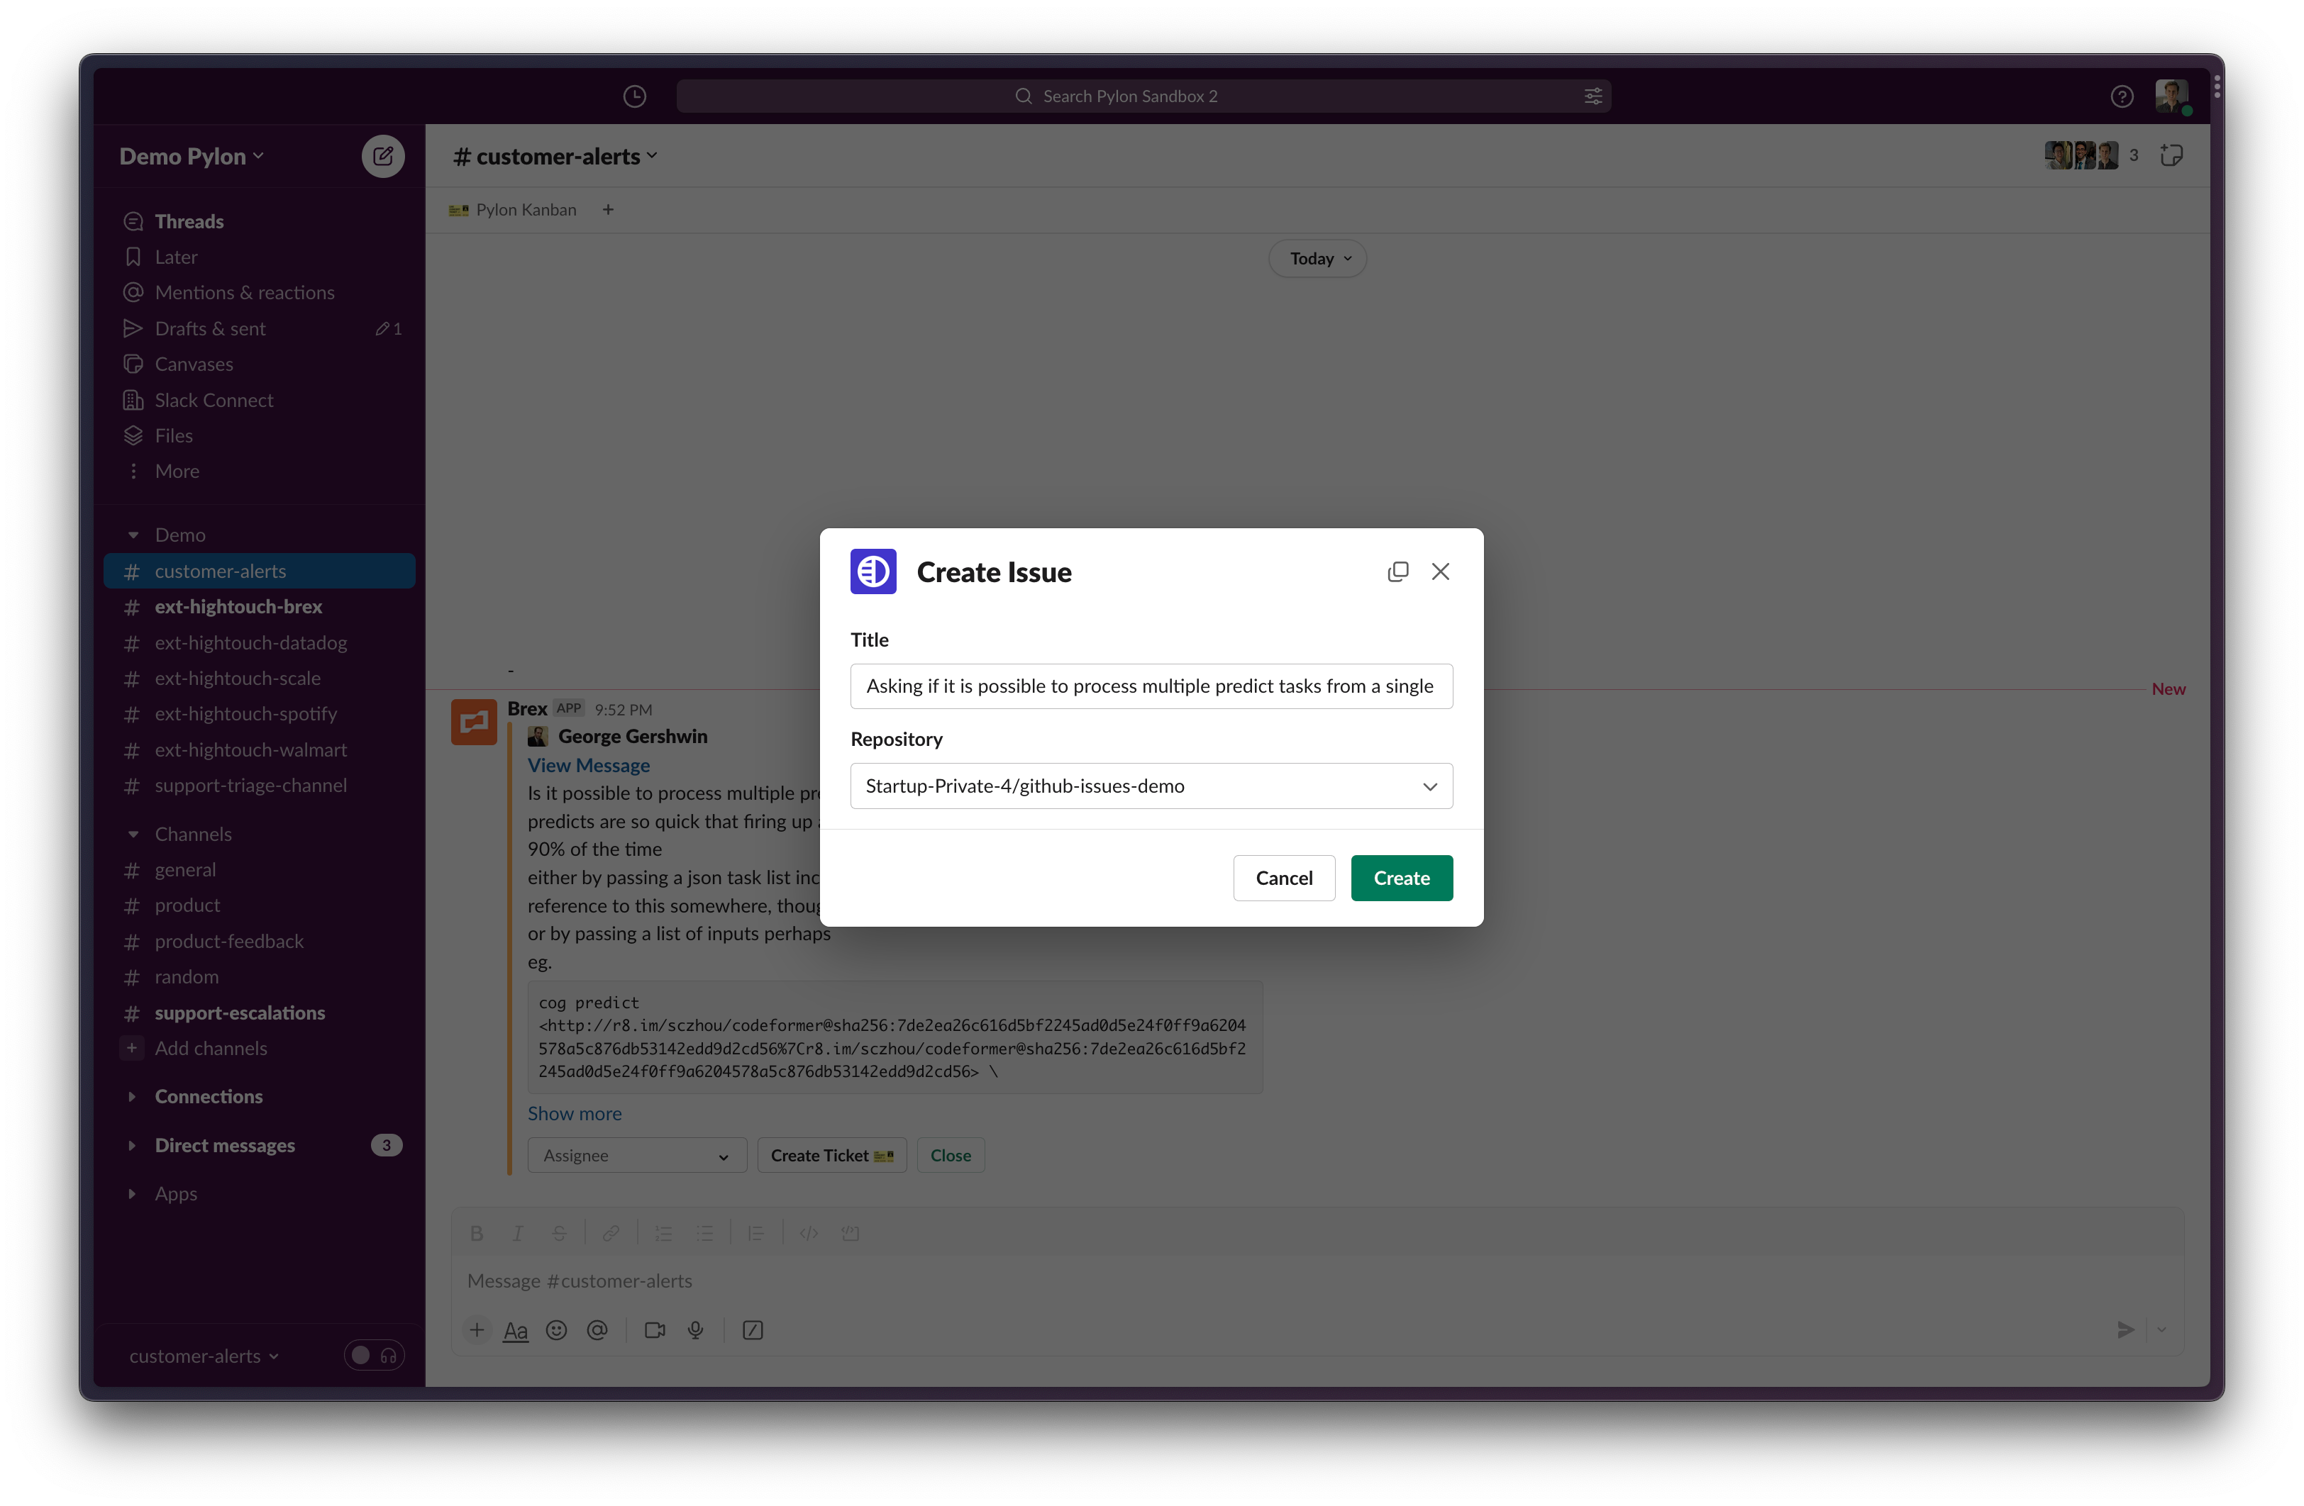Open the Assignee dropdown
Screen dimensions: 2304x1506
636,1155
